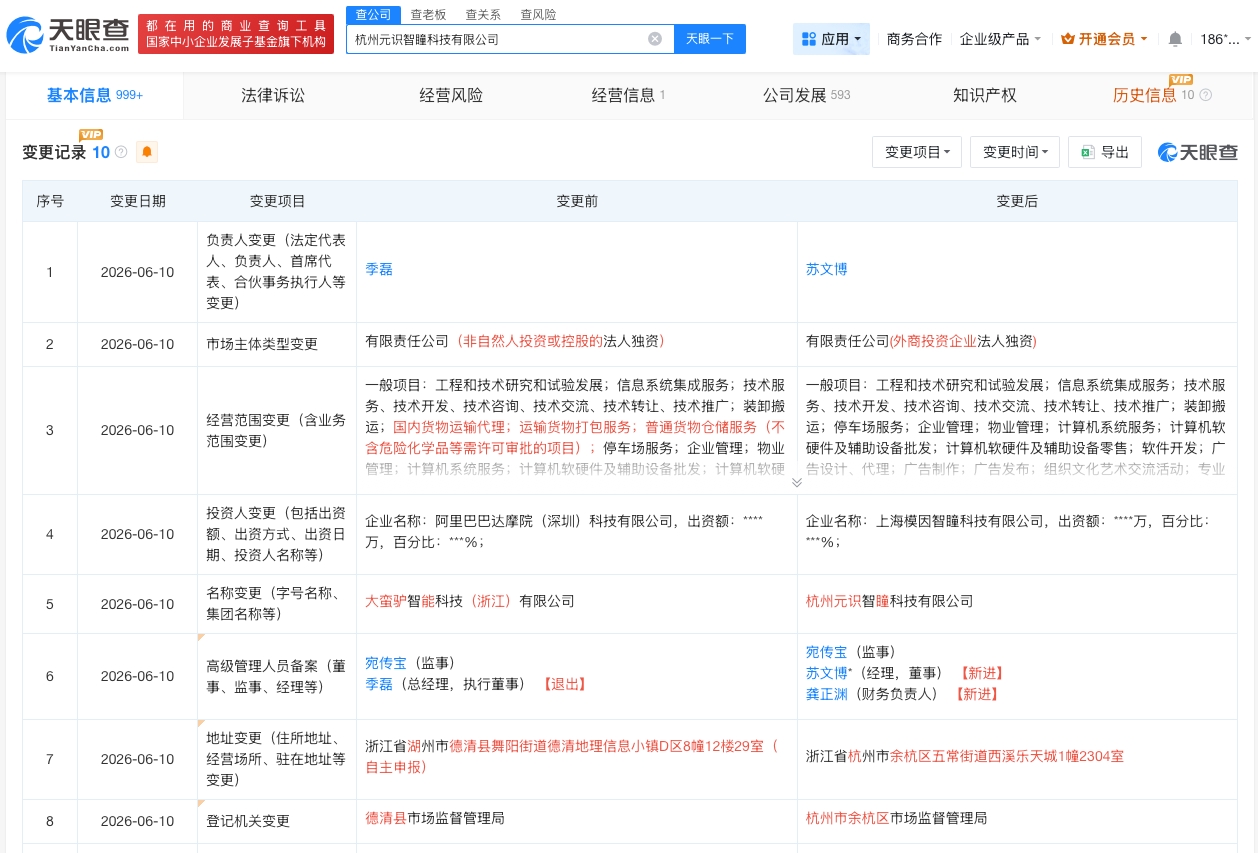1258x853 pixels.
Task: Switch to the 法律诉讼 tab
Action: tap(273, 95)
